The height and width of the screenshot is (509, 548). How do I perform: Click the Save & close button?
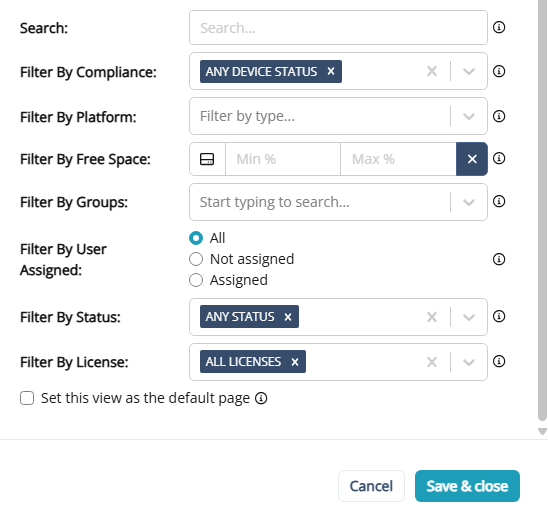click(x=467, y=486)
